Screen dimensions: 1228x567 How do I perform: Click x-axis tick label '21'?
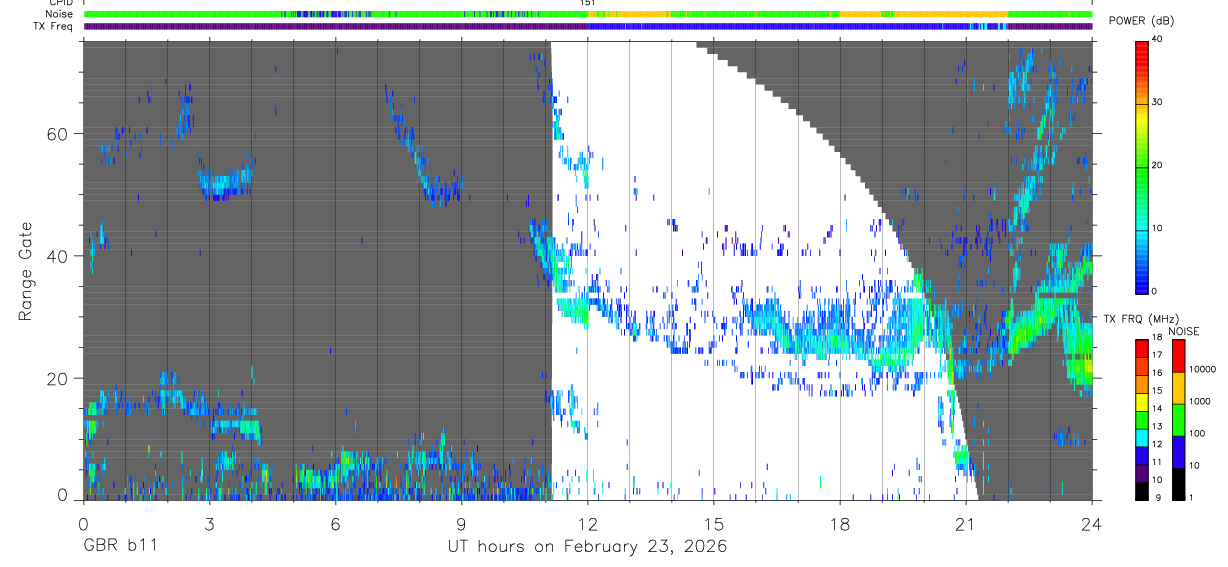[965, 522]
